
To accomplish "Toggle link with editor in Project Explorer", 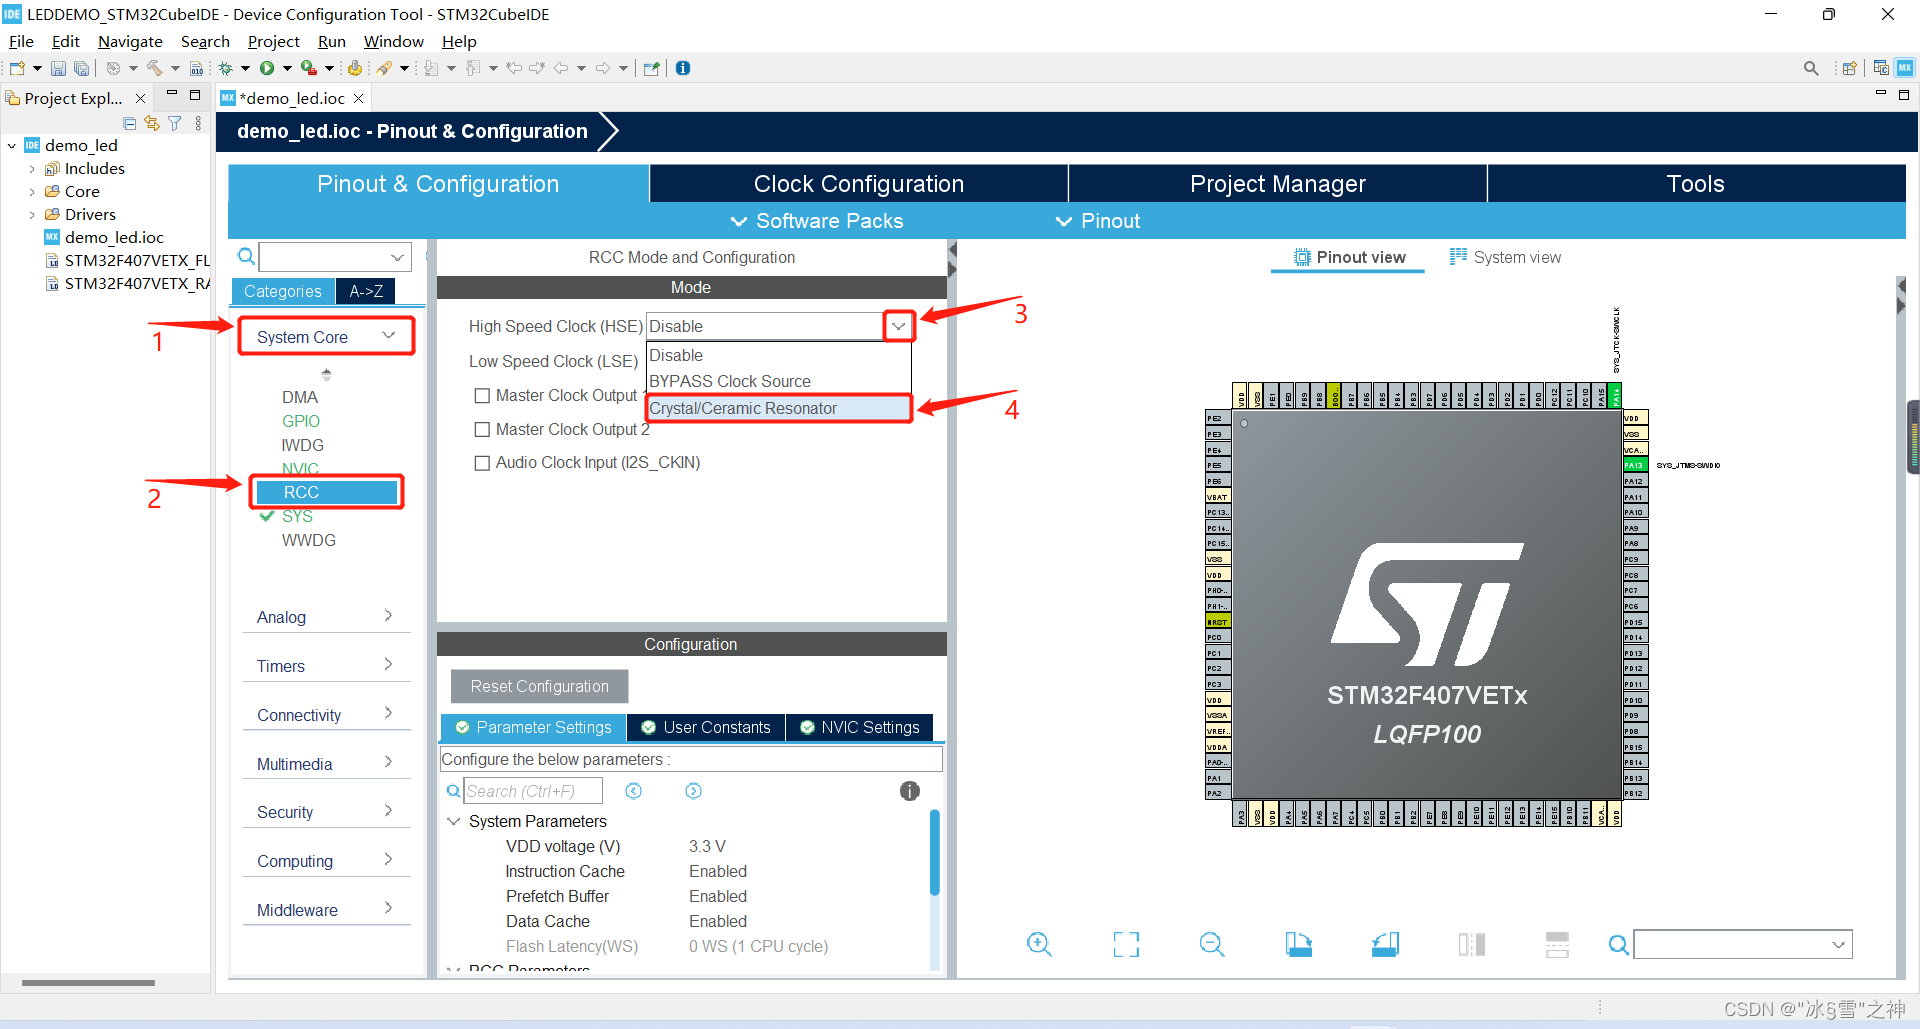I will coord(152,123).
